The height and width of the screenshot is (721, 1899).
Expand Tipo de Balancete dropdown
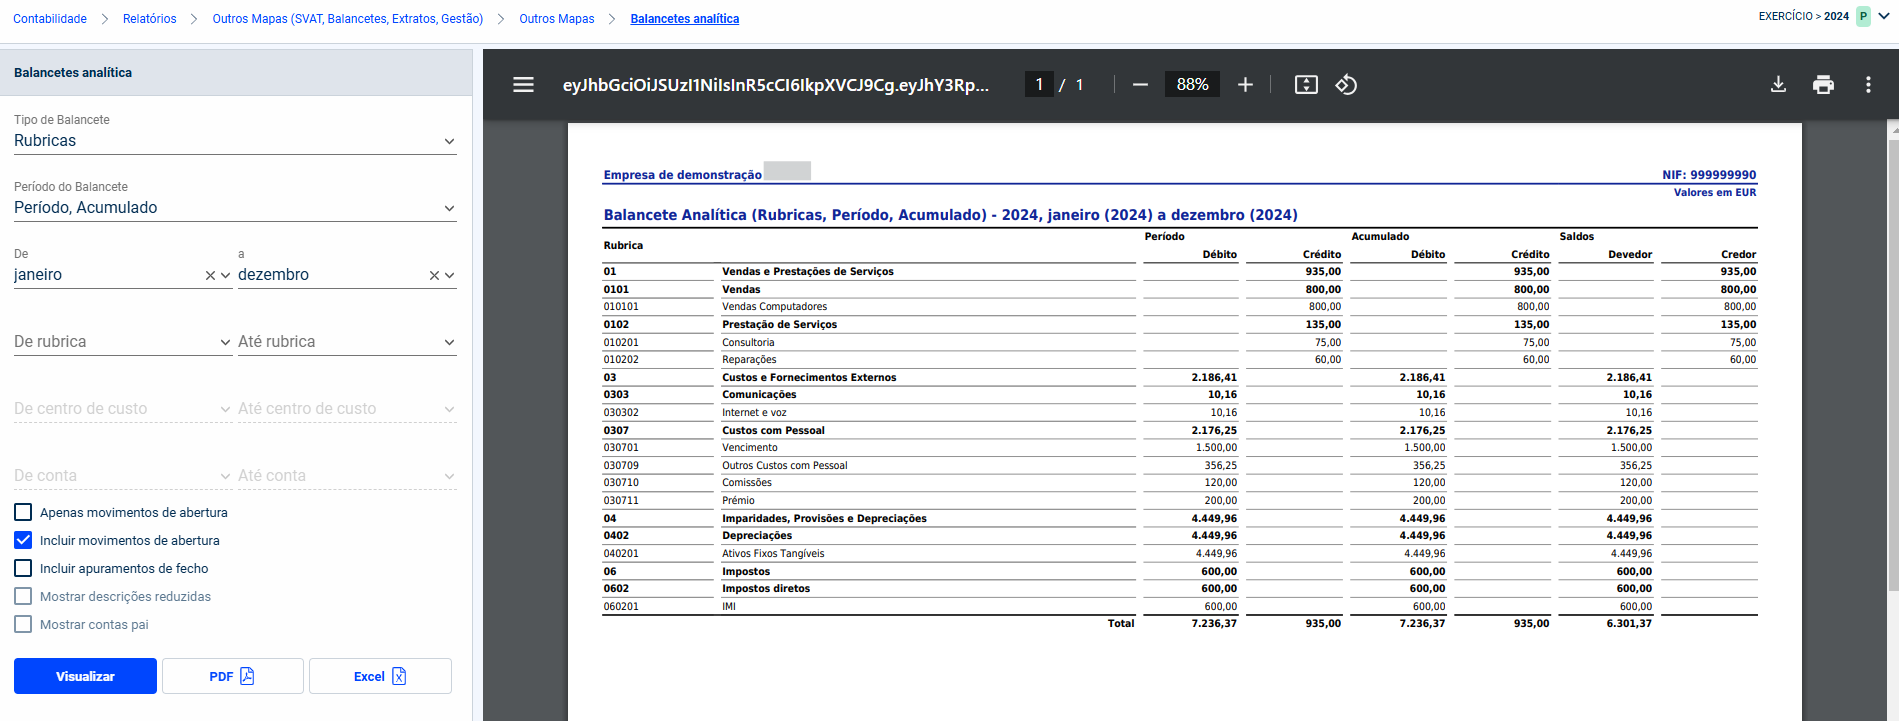coord(235,141)
